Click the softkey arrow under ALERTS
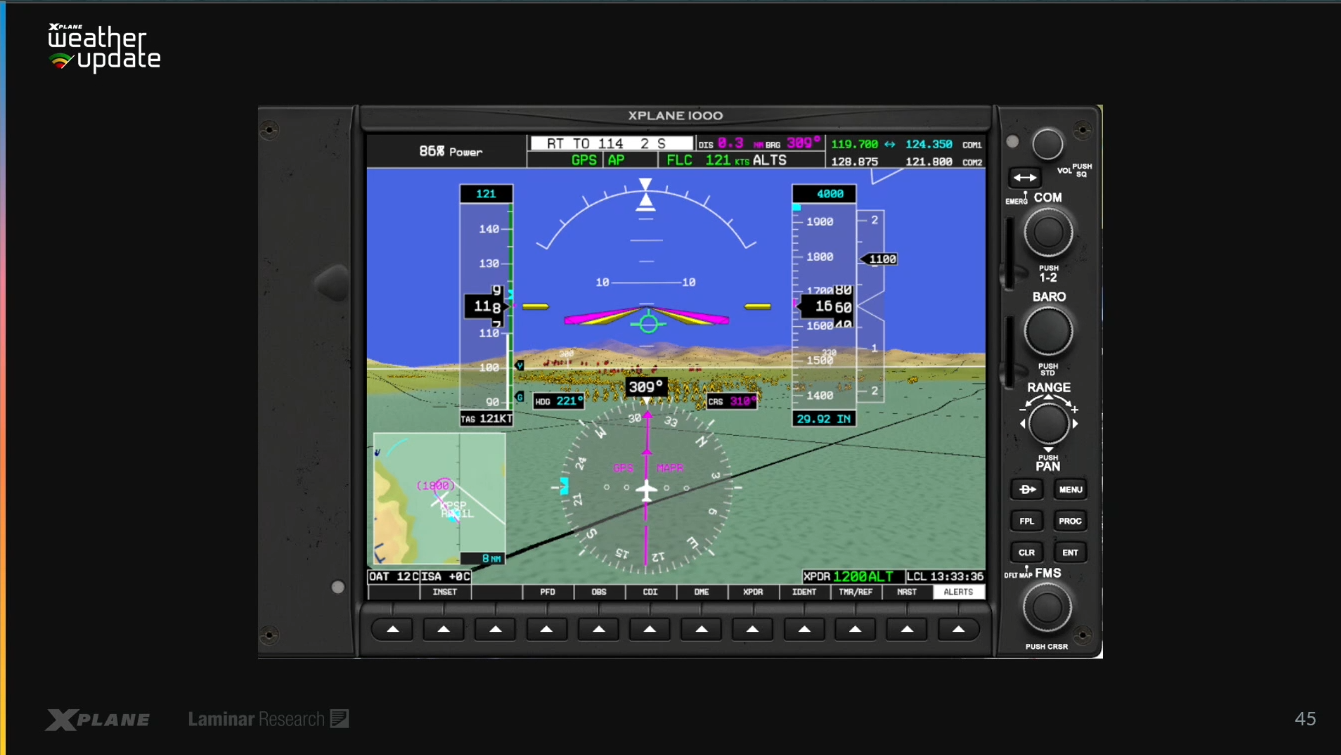1341x755 pixels. pos(959,629)
